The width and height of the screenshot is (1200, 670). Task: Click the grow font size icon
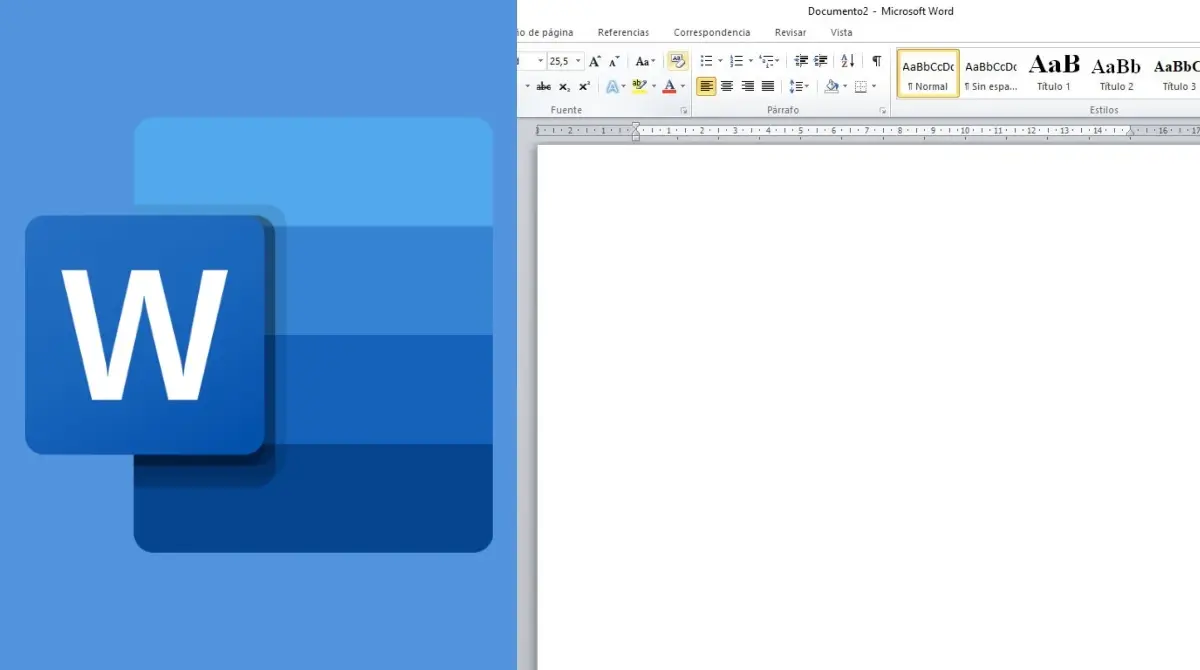click(x=595, y=61)
